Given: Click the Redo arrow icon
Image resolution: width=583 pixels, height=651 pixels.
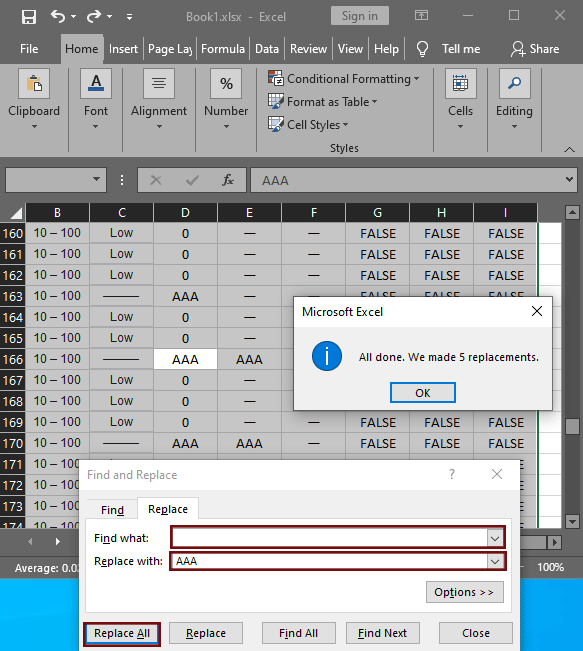Looking at the screenshot, I should tap(94, 17).
